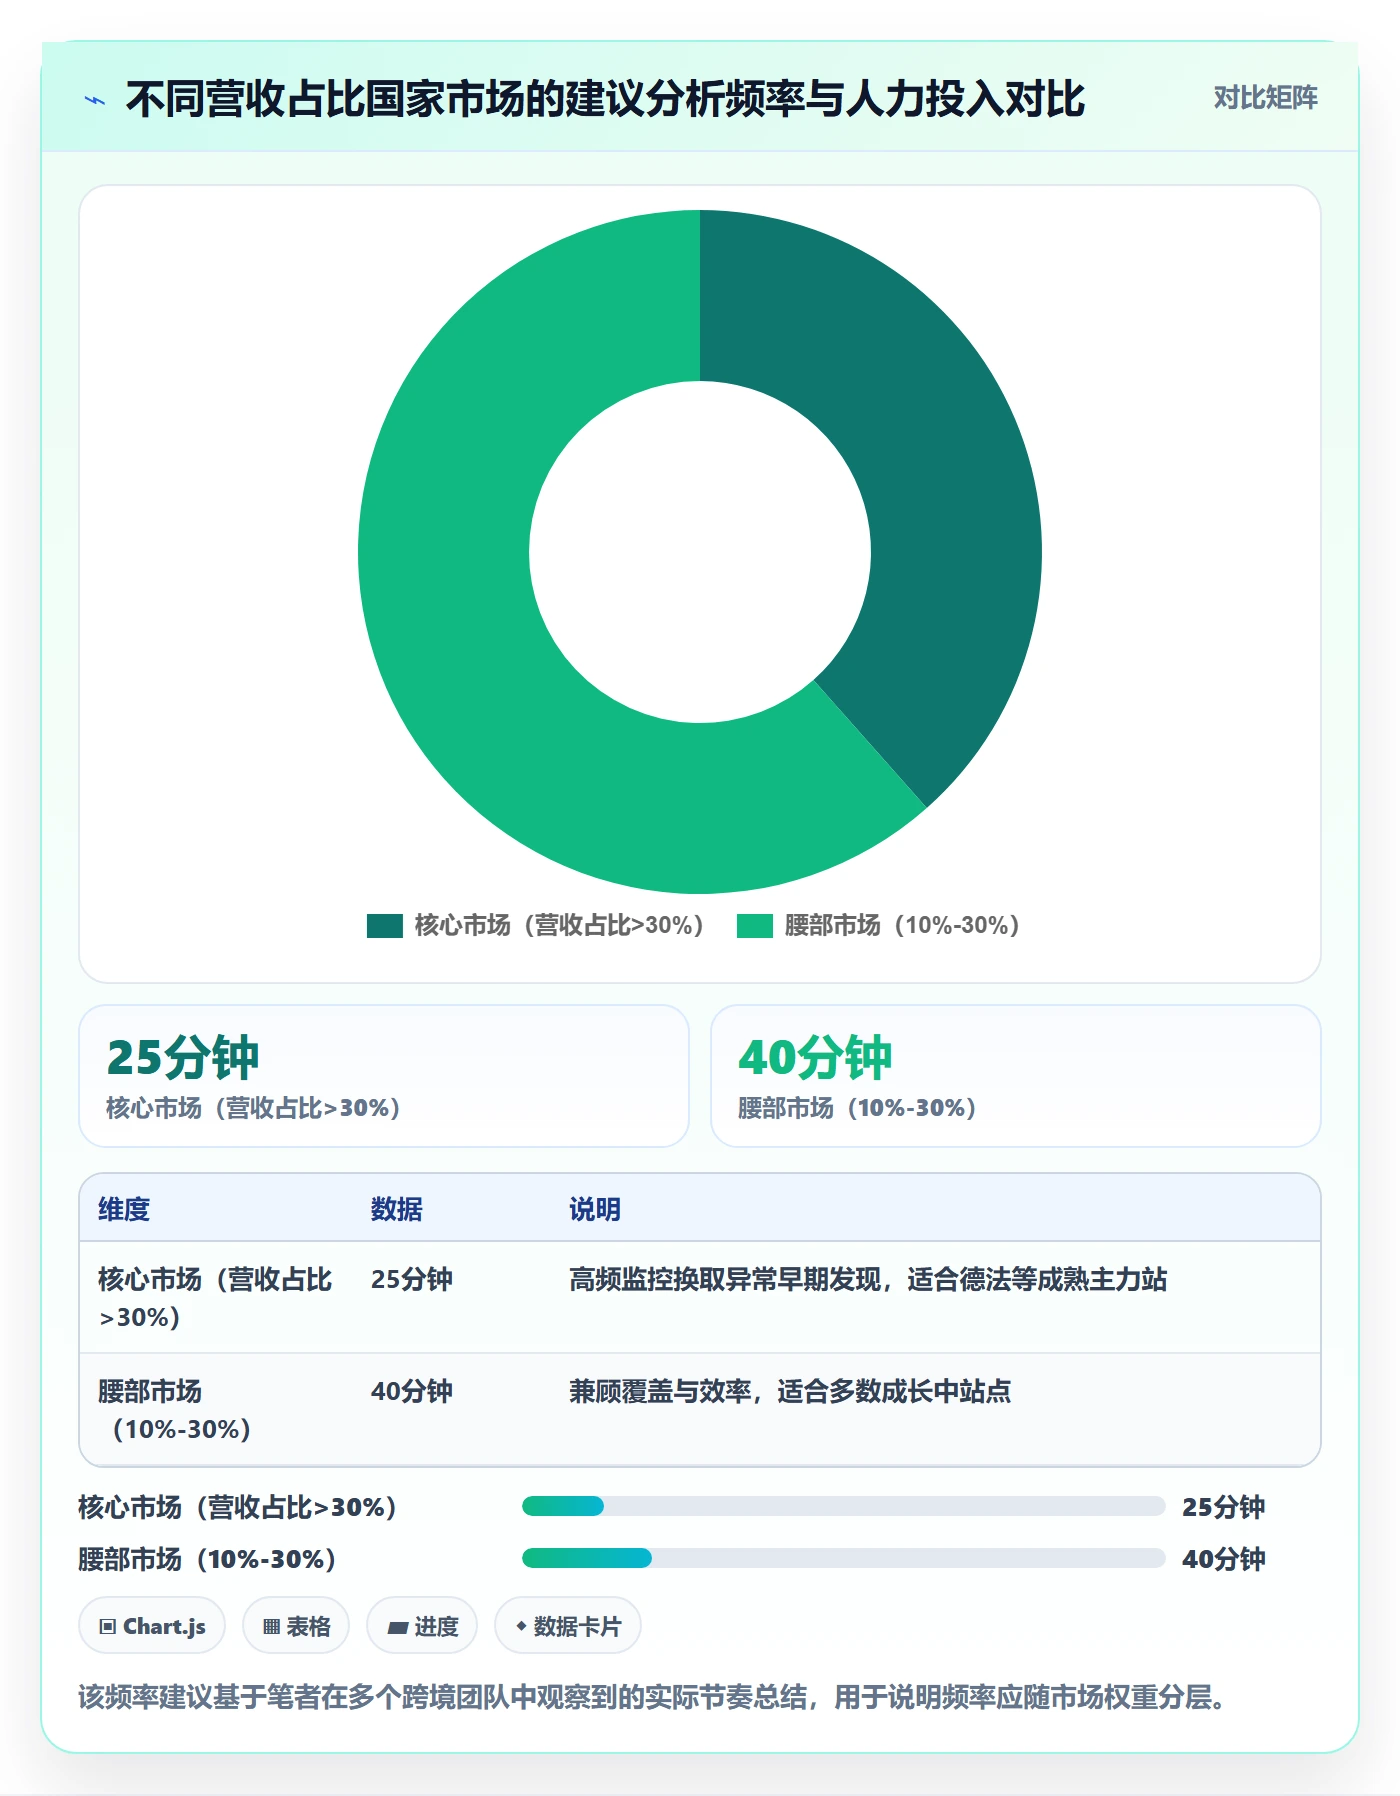
Task: Click the 表格 tag chip
Action: (296, 1626)
